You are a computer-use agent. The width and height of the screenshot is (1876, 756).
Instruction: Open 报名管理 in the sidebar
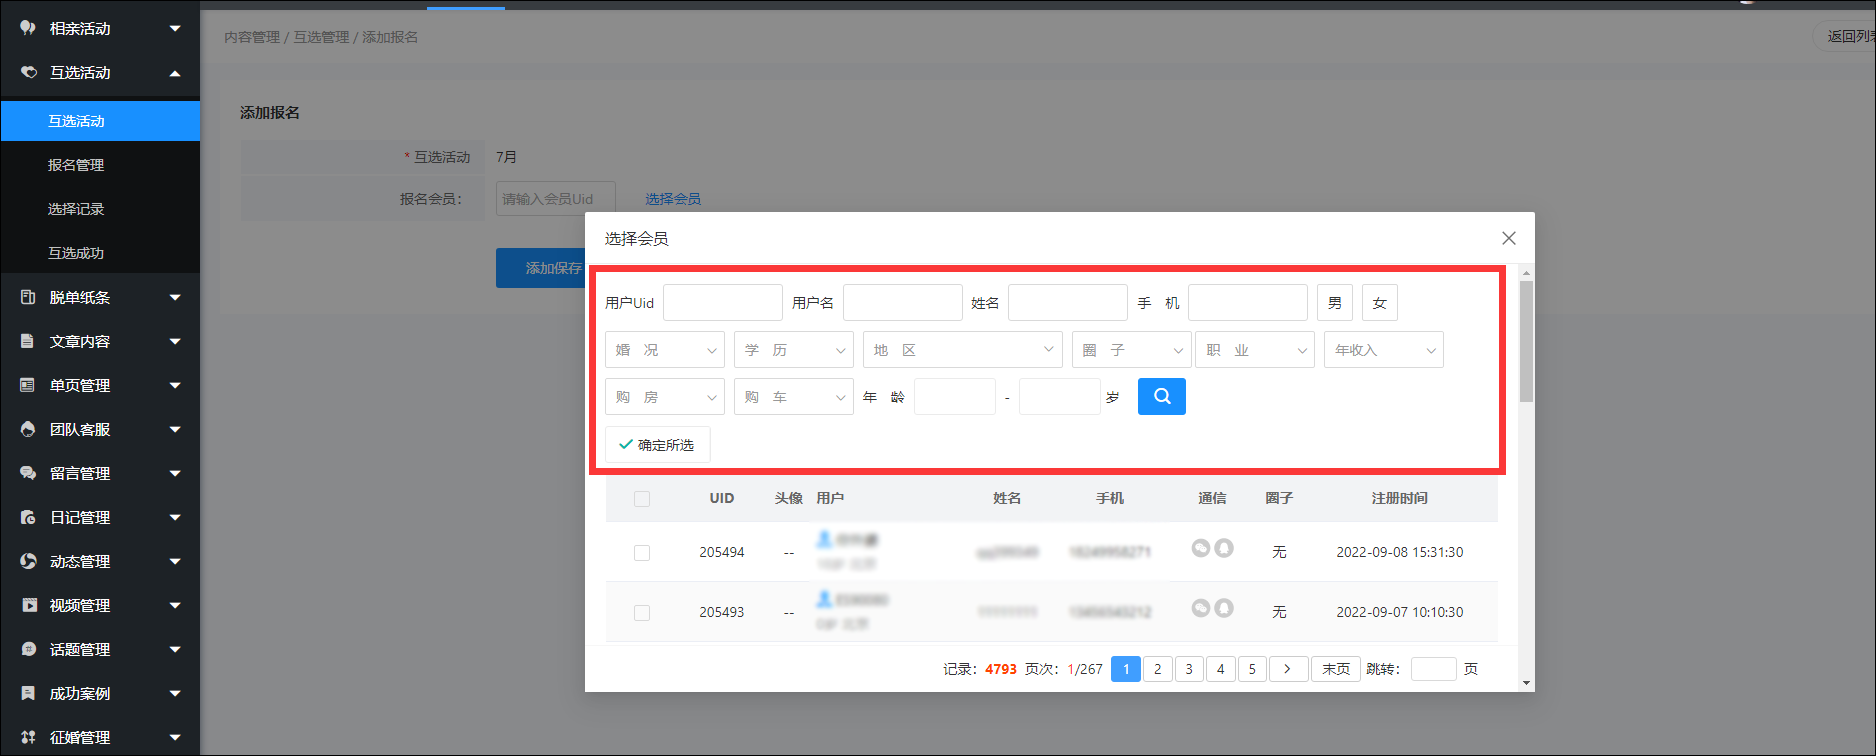(76, 165)
